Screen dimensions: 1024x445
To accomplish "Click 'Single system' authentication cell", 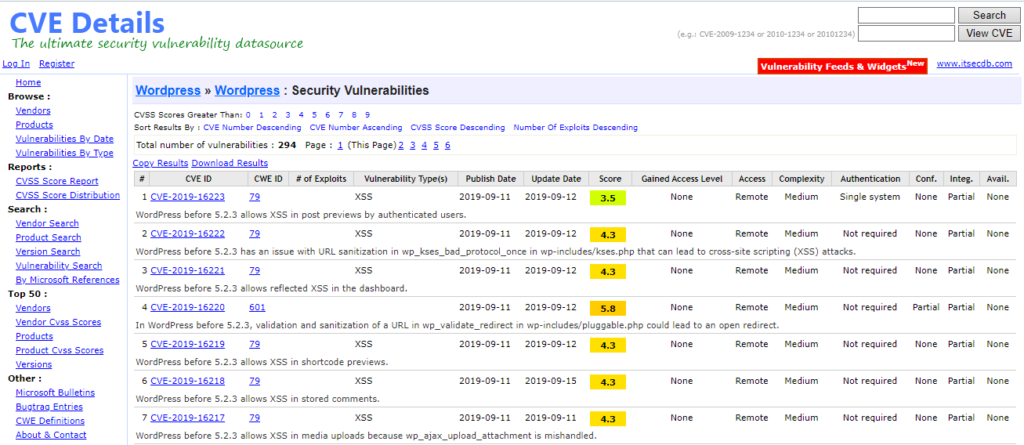I will 870,197.
